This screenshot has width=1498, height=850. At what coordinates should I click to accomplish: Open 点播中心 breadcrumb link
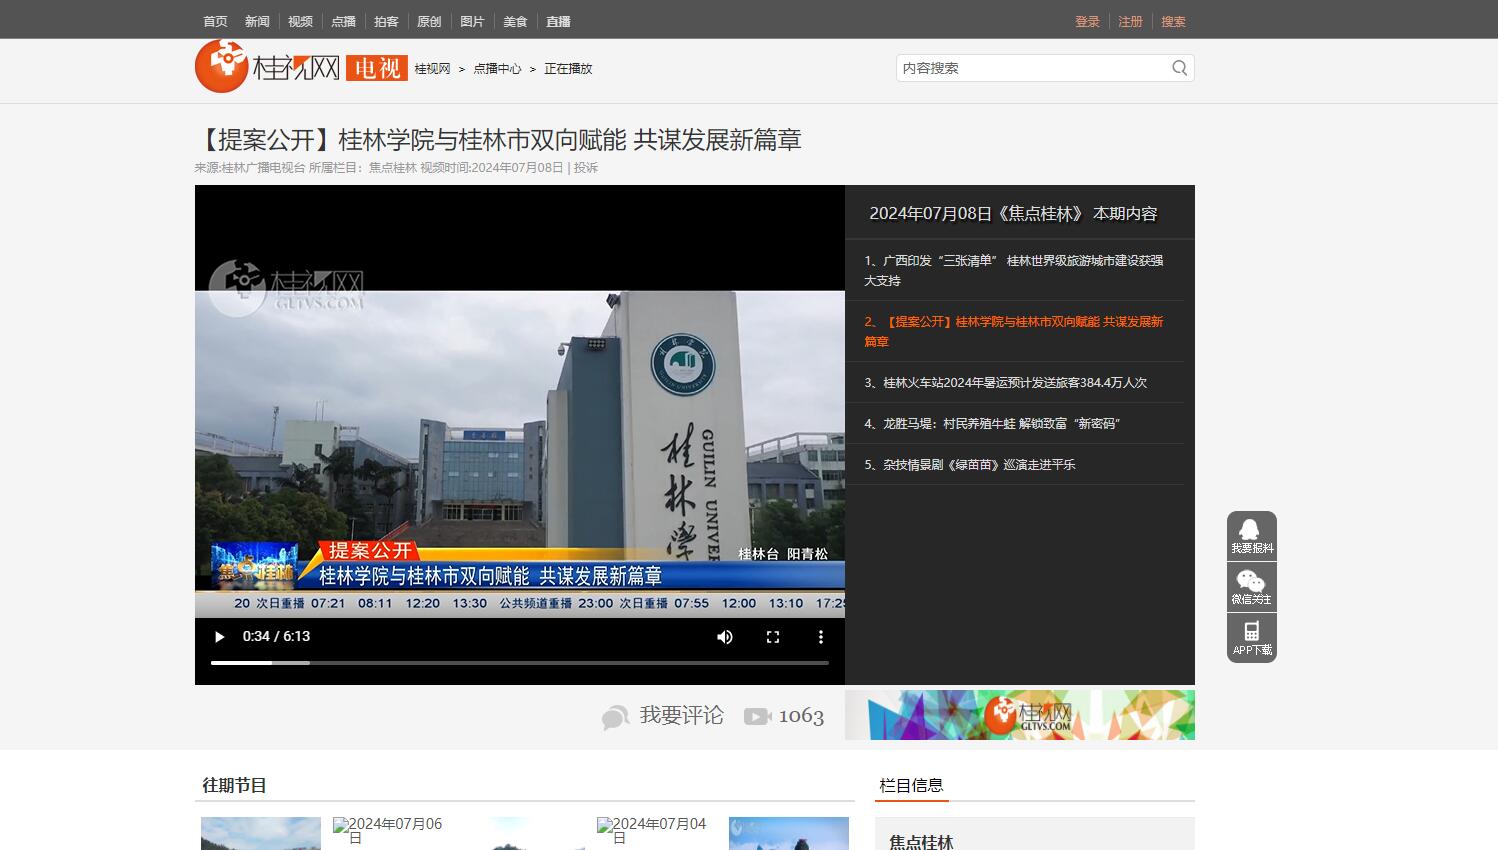point(497,69)
